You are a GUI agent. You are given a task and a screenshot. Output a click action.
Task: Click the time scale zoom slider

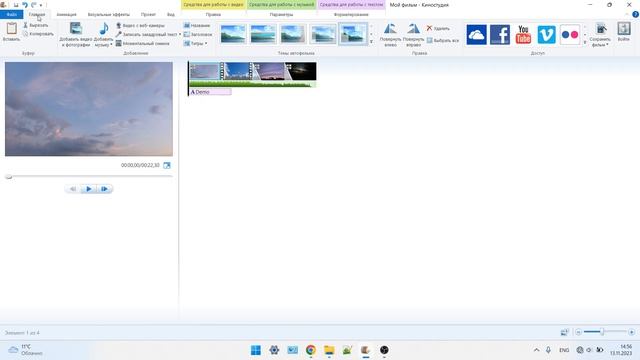602,332
